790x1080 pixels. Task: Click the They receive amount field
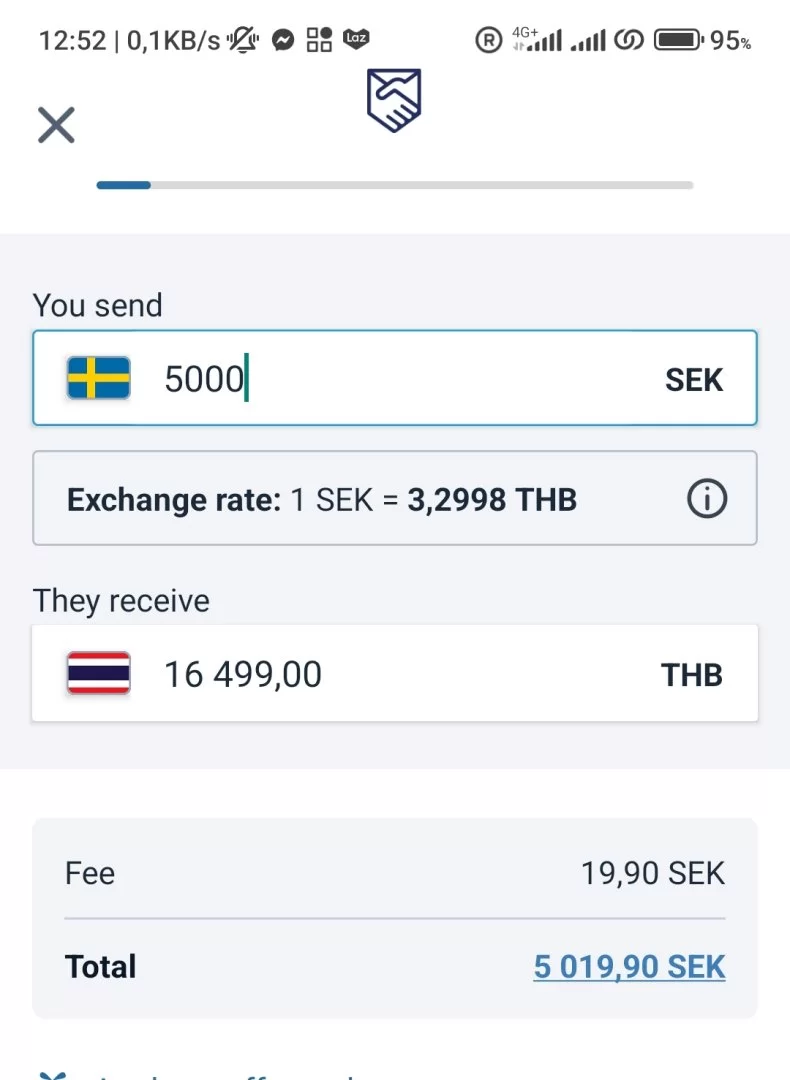coord(400,674)
